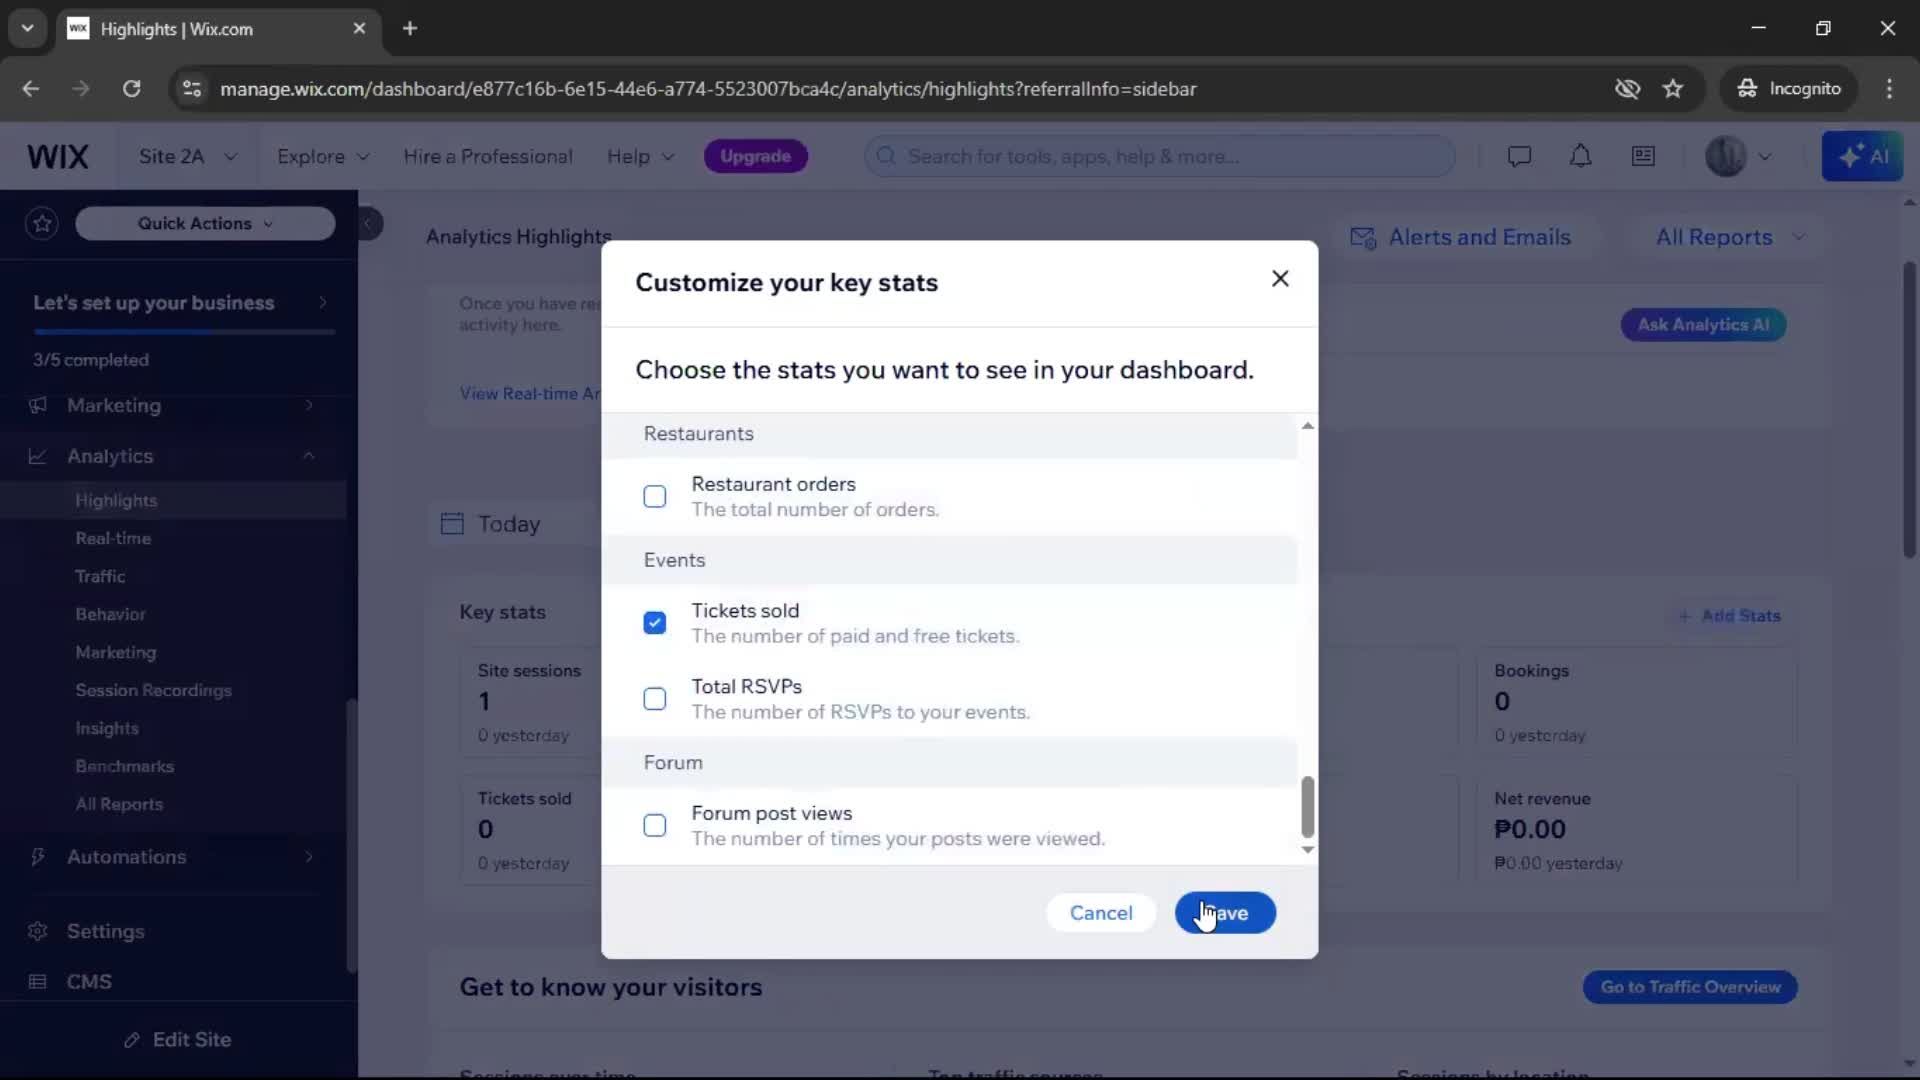This screenshot has height=1080, width=1920.
Task: Click Go to Traffic Overview
Action: point(1690,988)
